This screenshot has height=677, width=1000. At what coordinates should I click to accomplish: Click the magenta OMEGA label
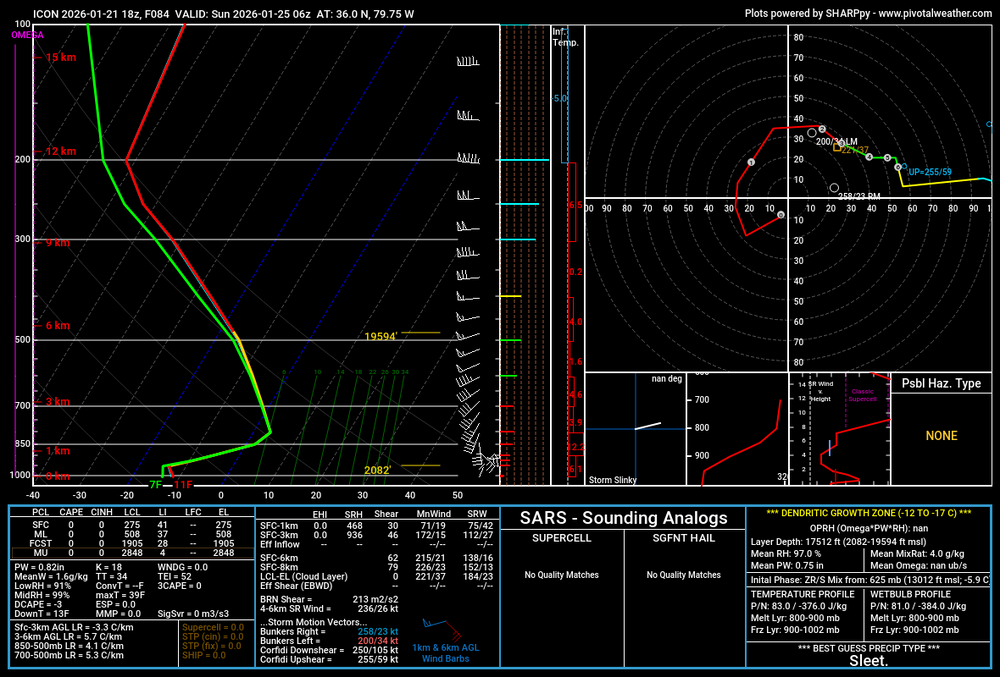[27, 35]
